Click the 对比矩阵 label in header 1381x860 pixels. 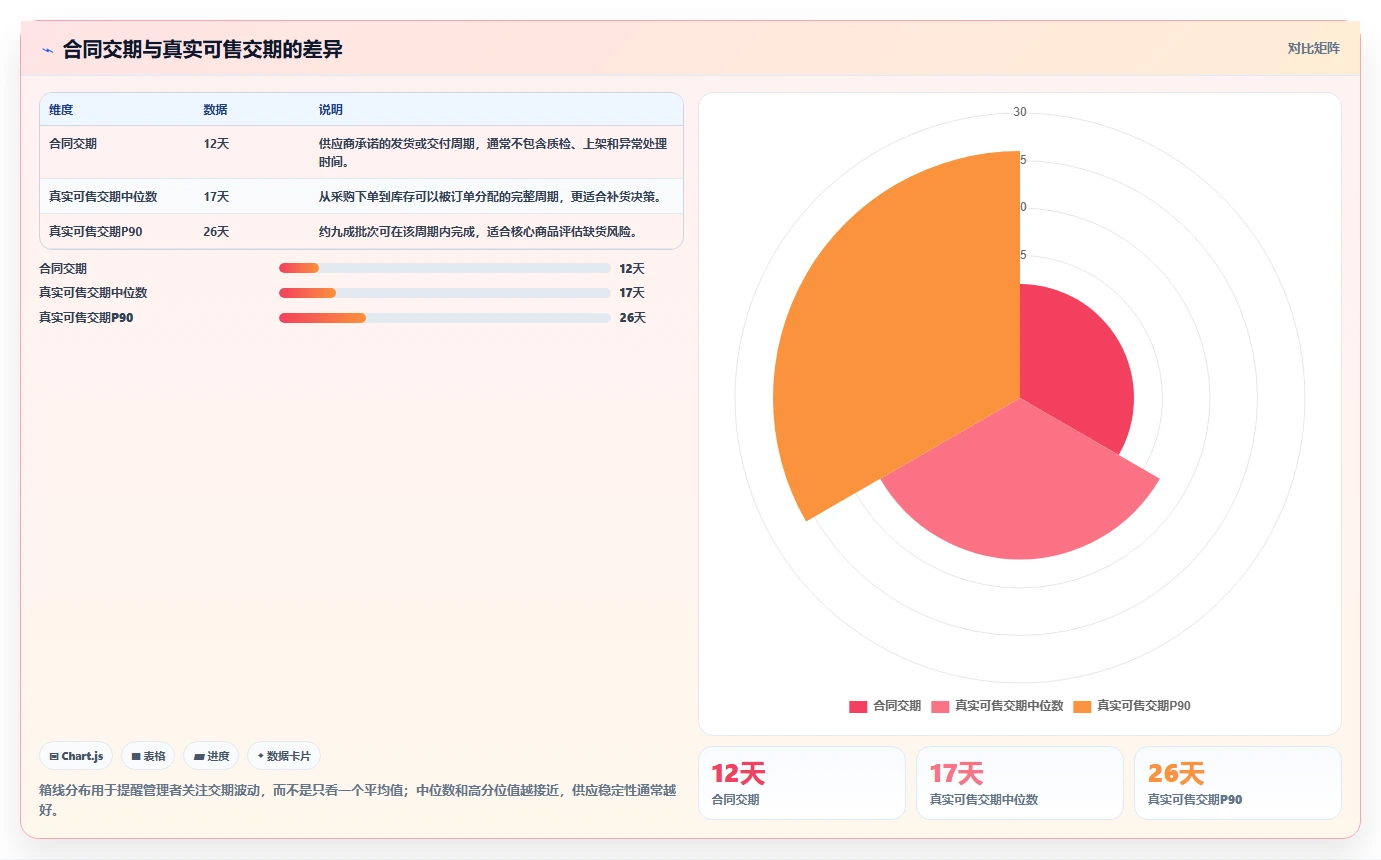coord(1313,48)
